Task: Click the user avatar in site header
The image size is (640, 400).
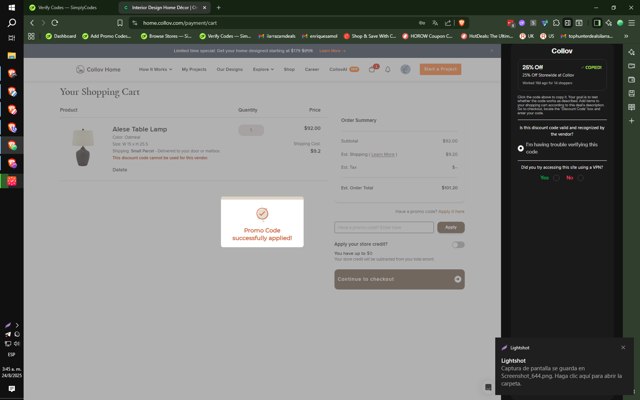Action: coord(405,69)
